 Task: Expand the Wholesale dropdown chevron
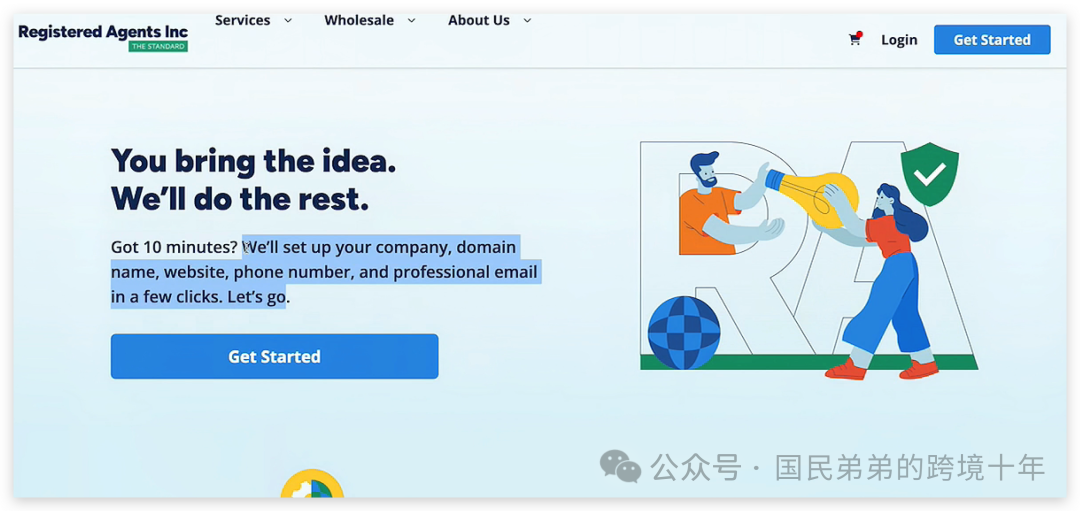[411, 21]
